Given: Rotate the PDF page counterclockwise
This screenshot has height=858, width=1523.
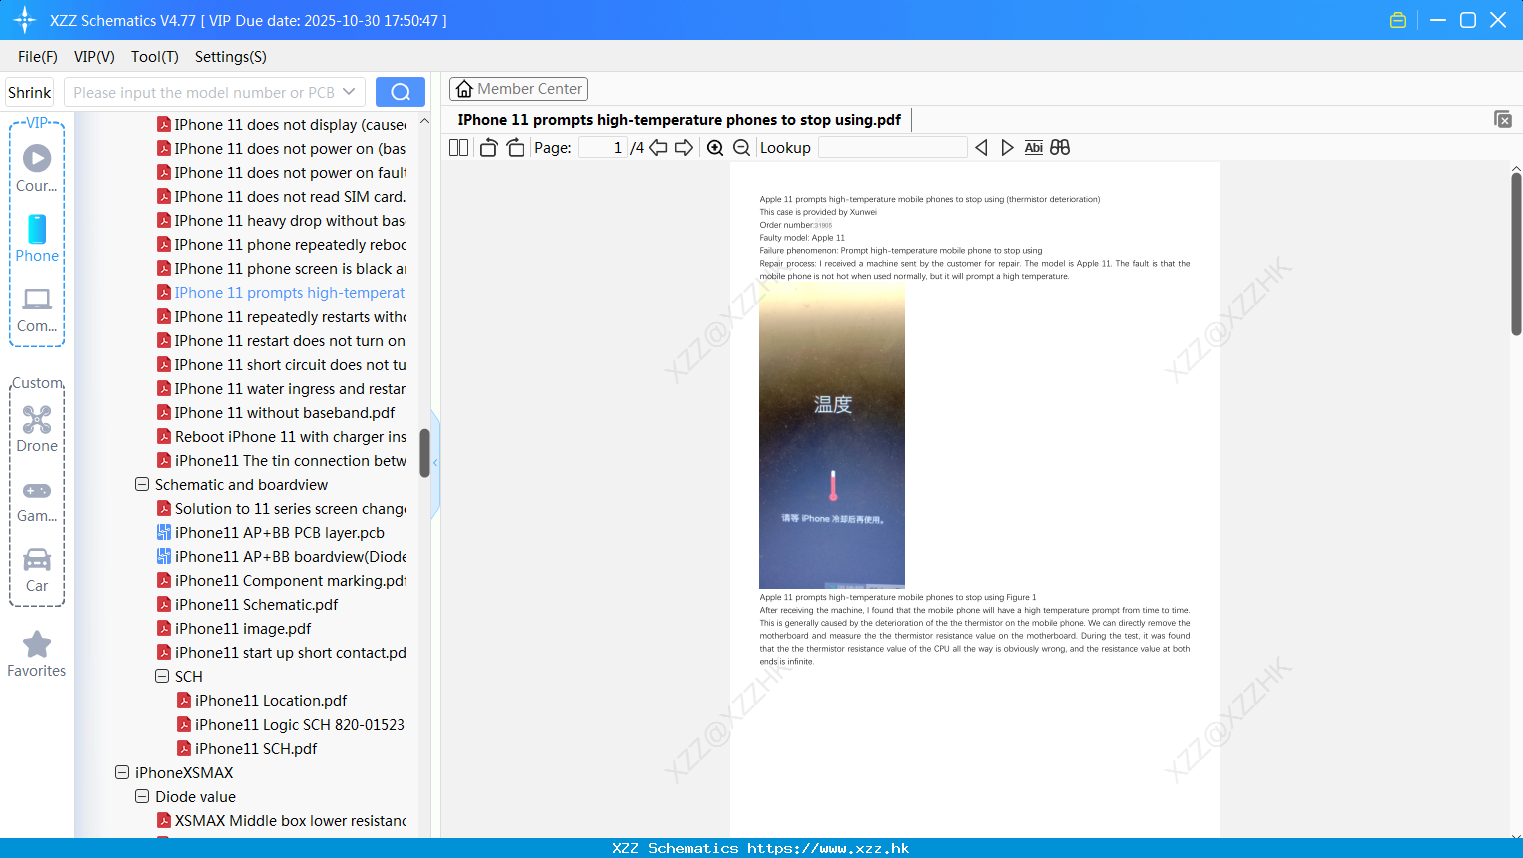Looking at the screenshot, I should tap(488, 148).
